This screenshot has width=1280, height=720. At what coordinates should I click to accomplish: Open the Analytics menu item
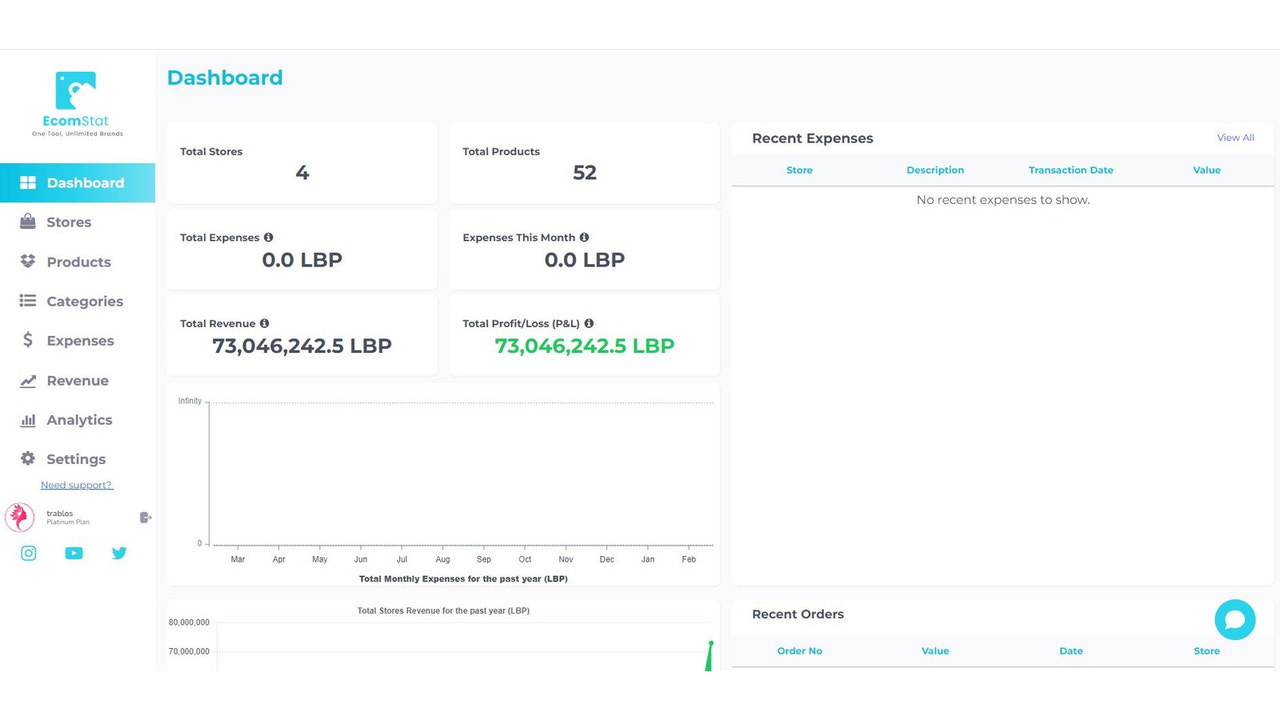pyautogui.click(x=77, y=420)
